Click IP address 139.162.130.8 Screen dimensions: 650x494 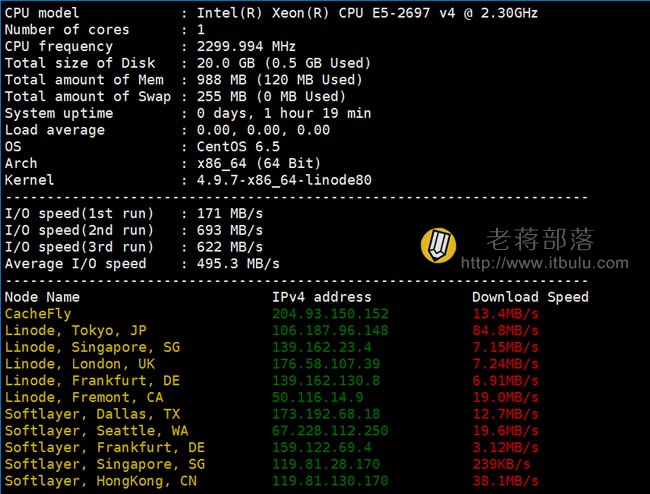coord(326,380)
